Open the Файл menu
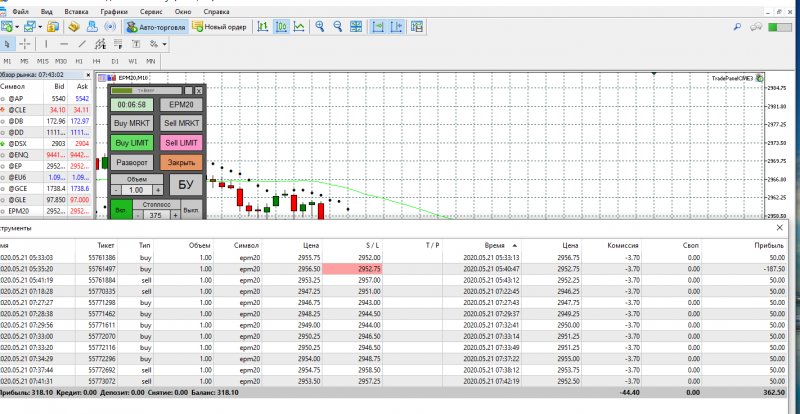 tap(20, 11)
